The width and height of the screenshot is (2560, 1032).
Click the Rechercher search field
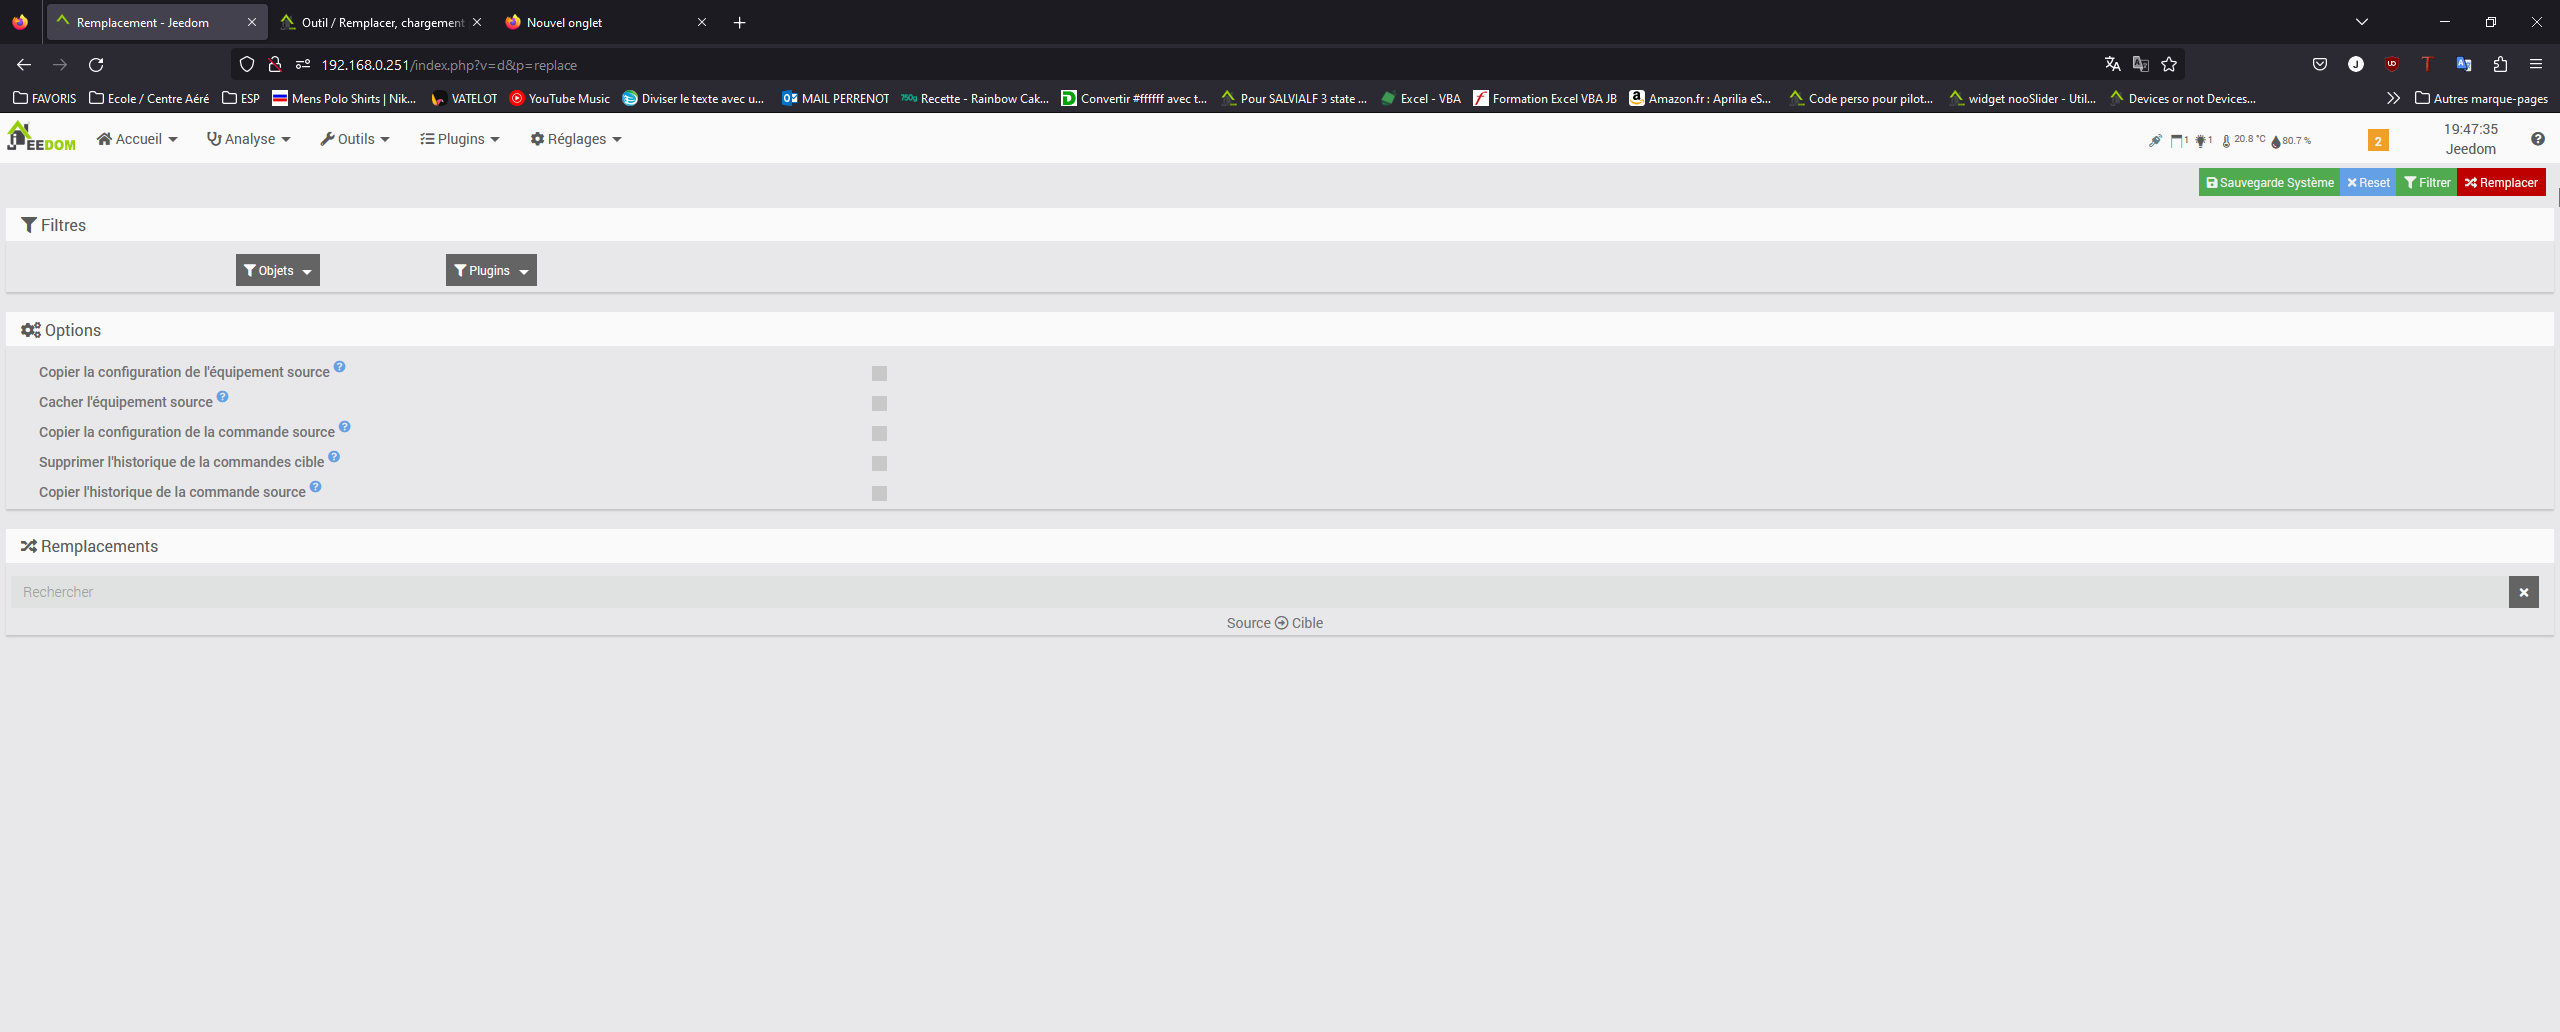1259,592
